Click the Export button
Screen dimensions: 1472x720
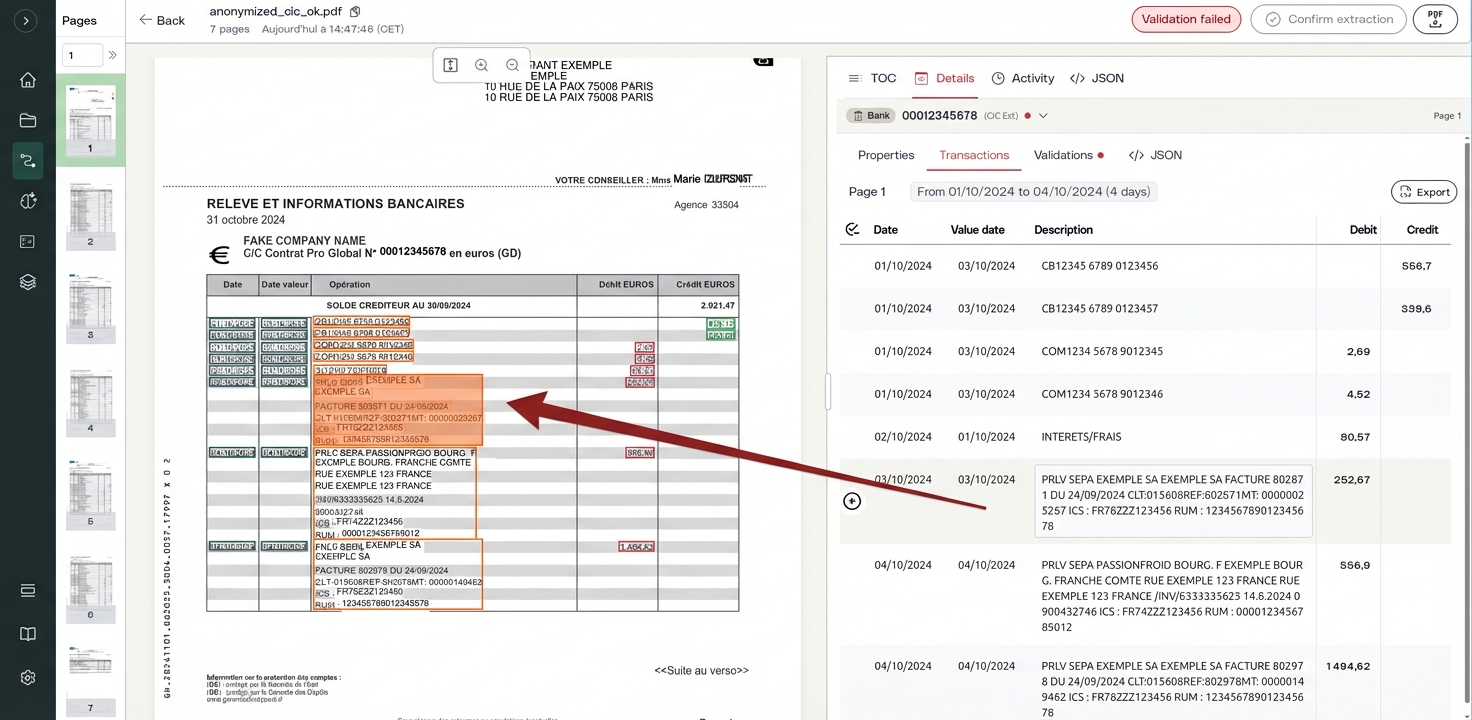pyautogui.click(x=1423, y=192)
